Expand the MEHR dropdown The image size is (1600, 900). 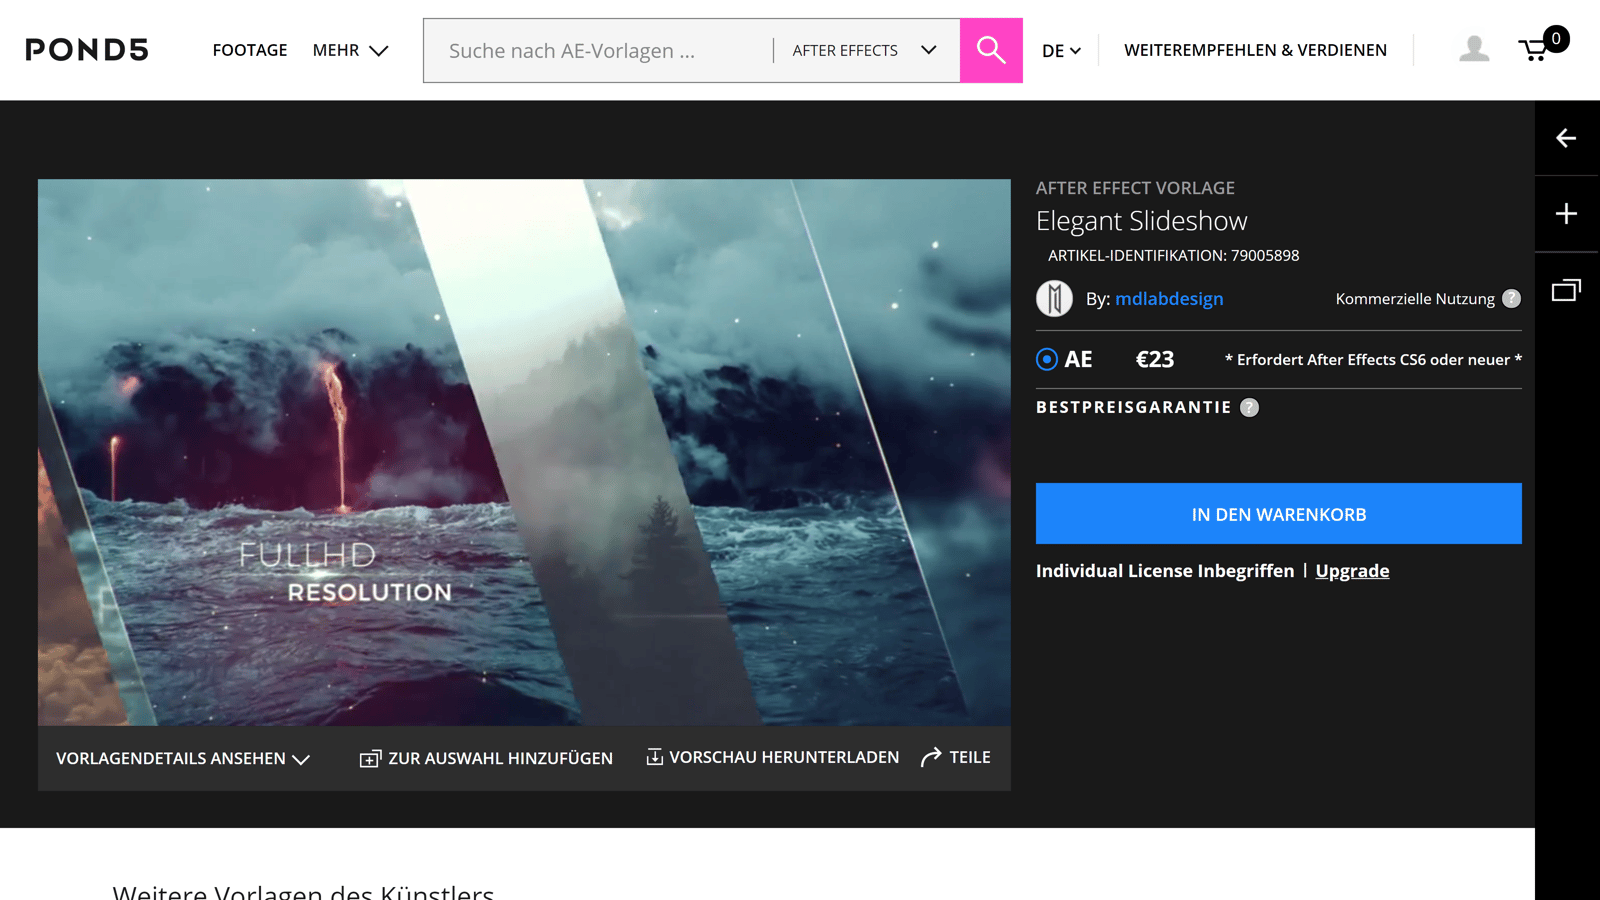(350, 50)
